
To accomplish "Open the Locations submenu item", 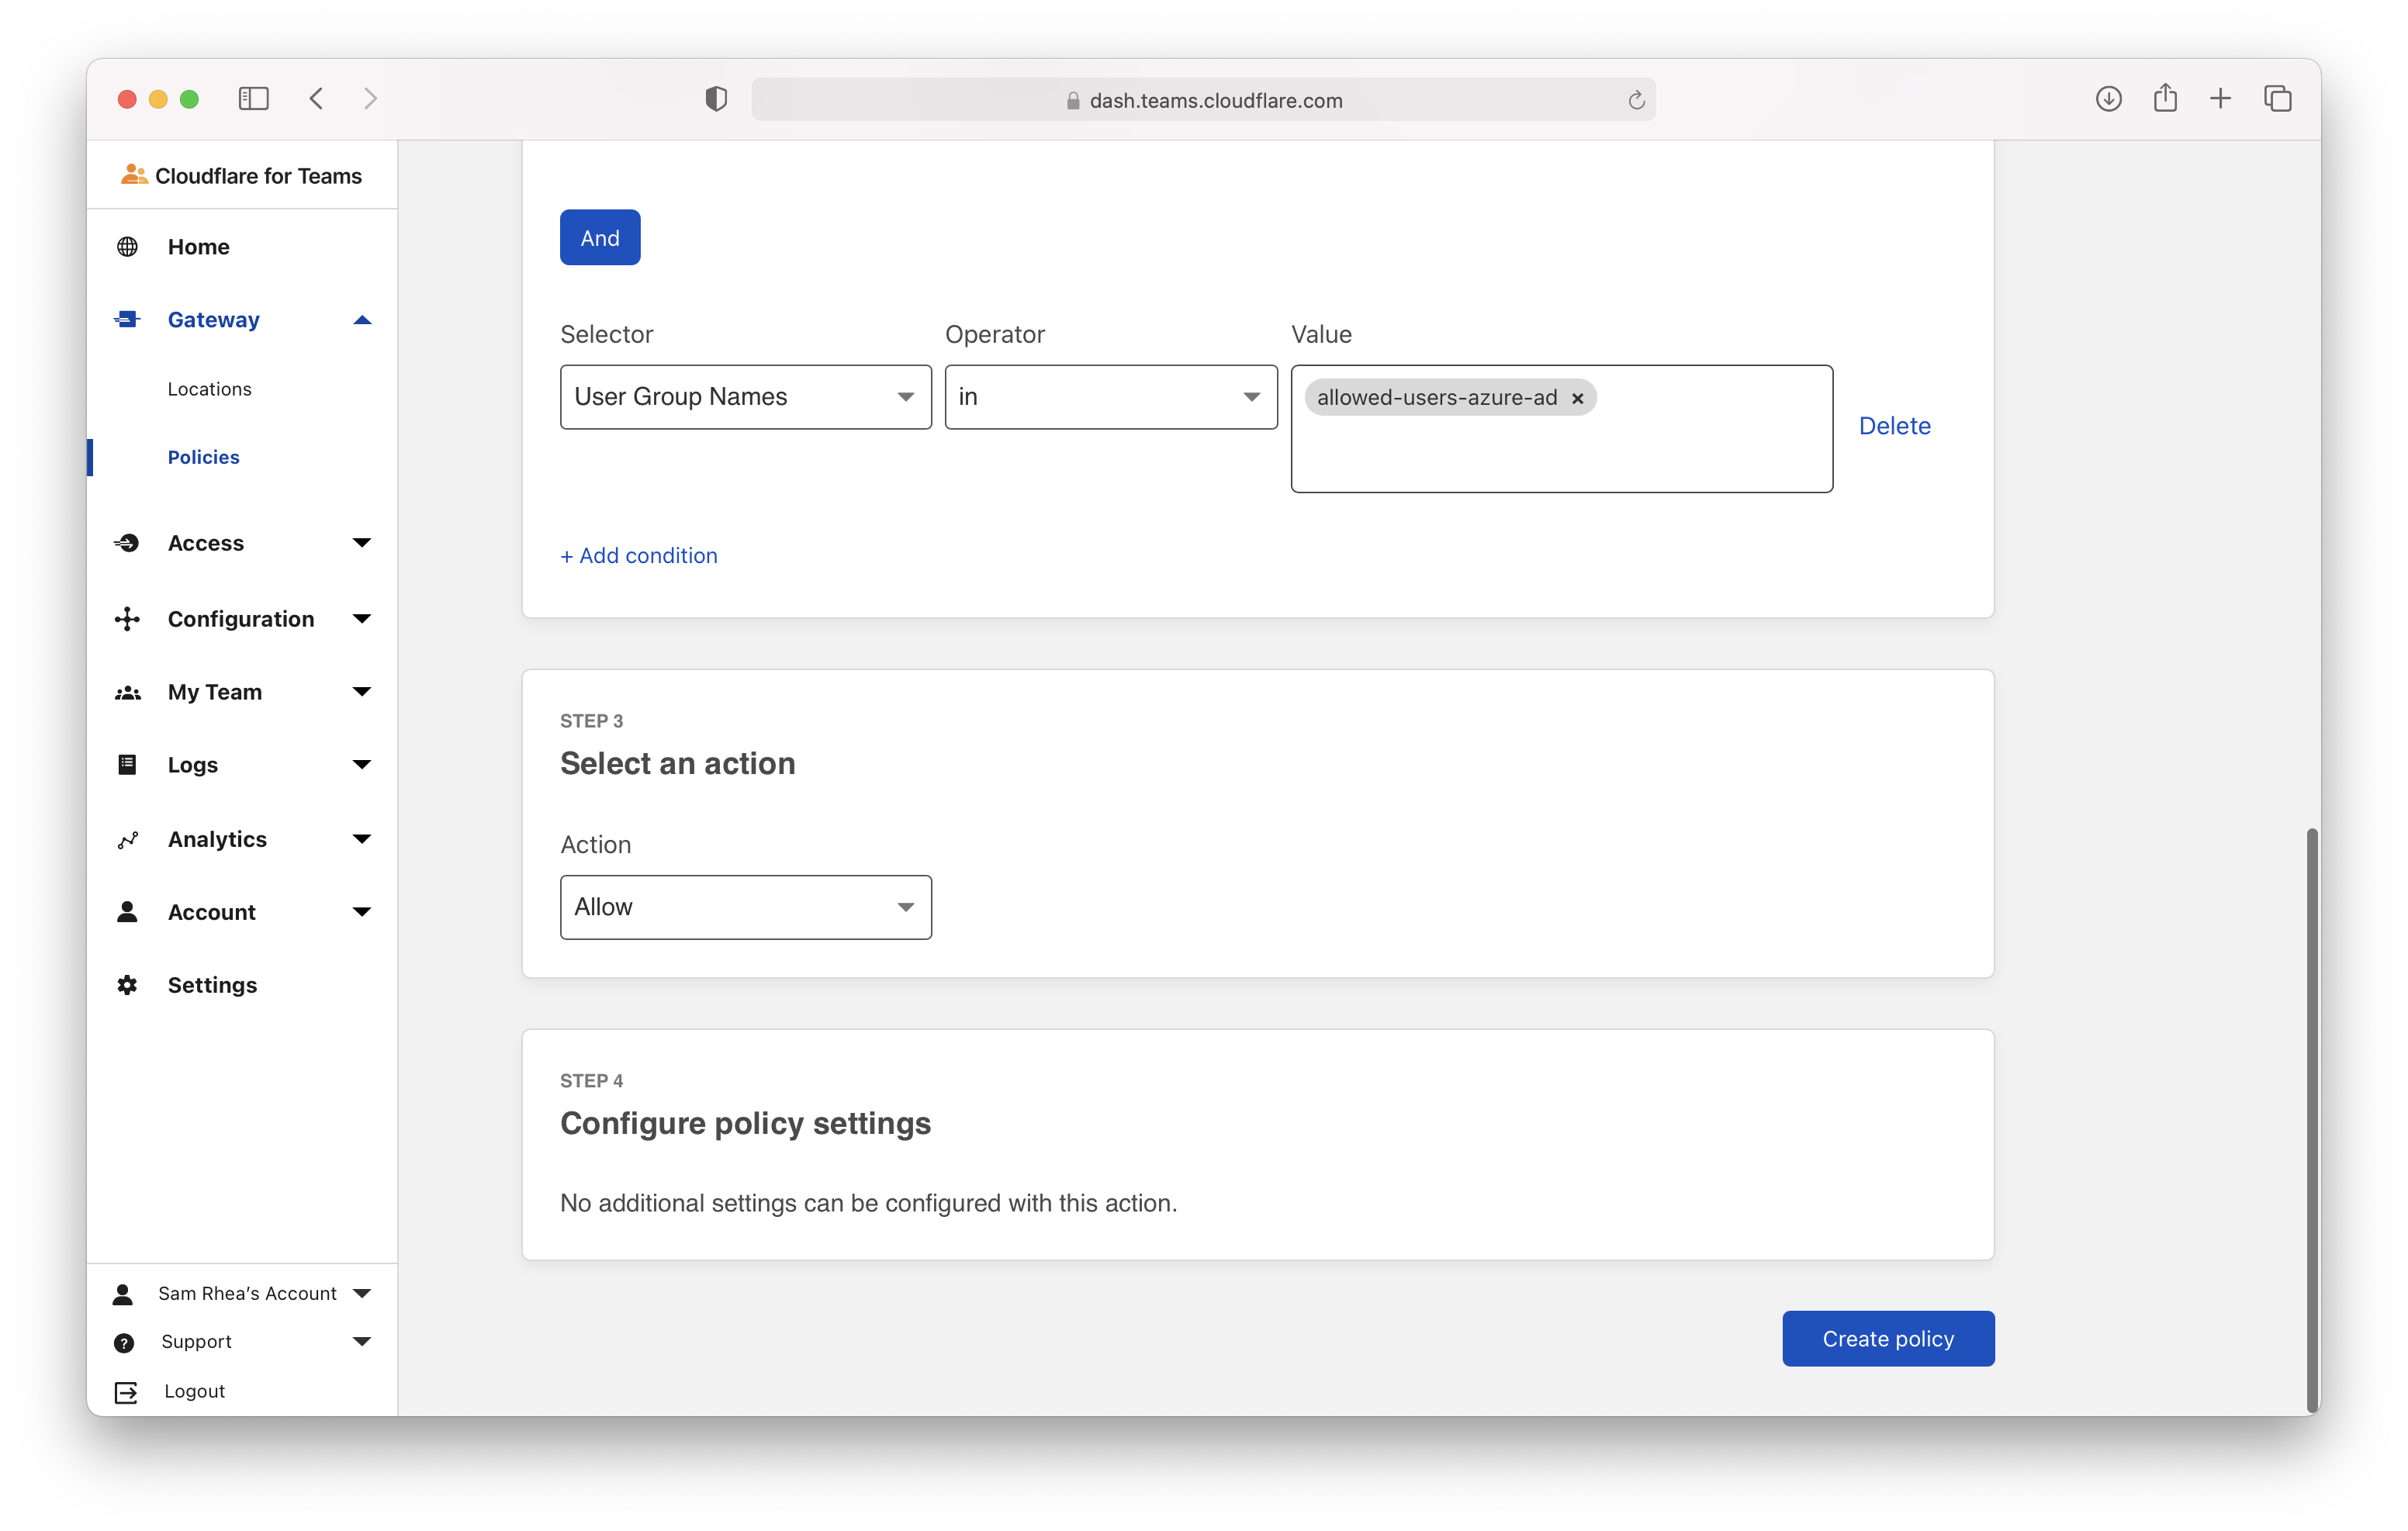I will [x=209, y=389].
